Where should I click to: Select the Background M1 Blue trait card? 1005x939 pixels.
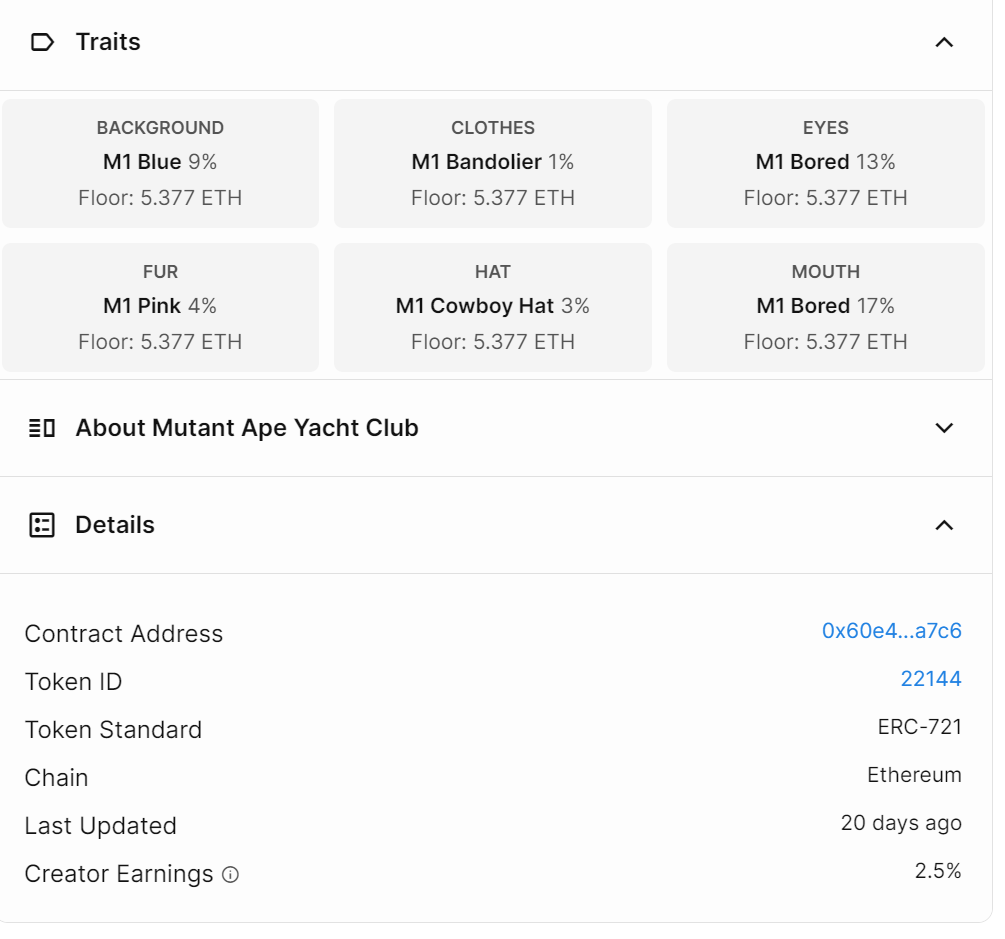(x=160, y=163)
